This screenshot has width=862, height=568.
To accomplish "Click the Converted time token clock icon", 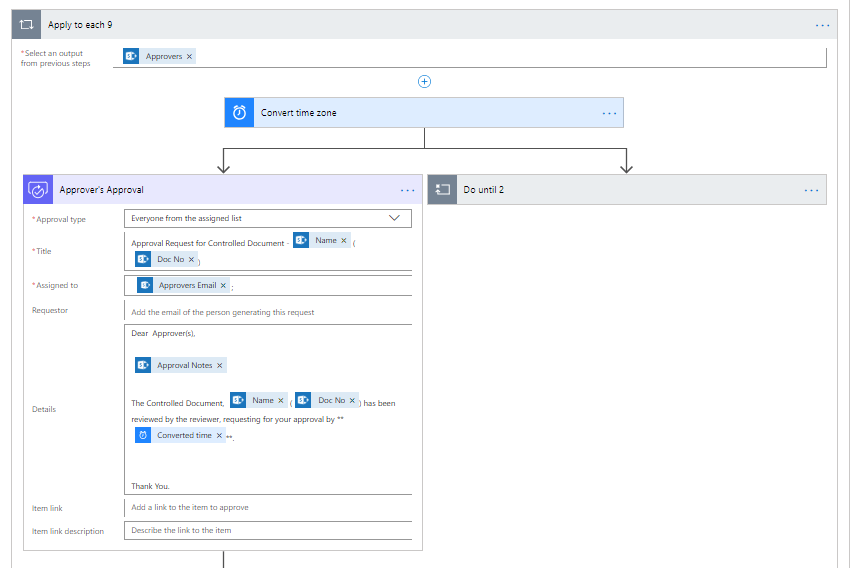I will 143,435.
